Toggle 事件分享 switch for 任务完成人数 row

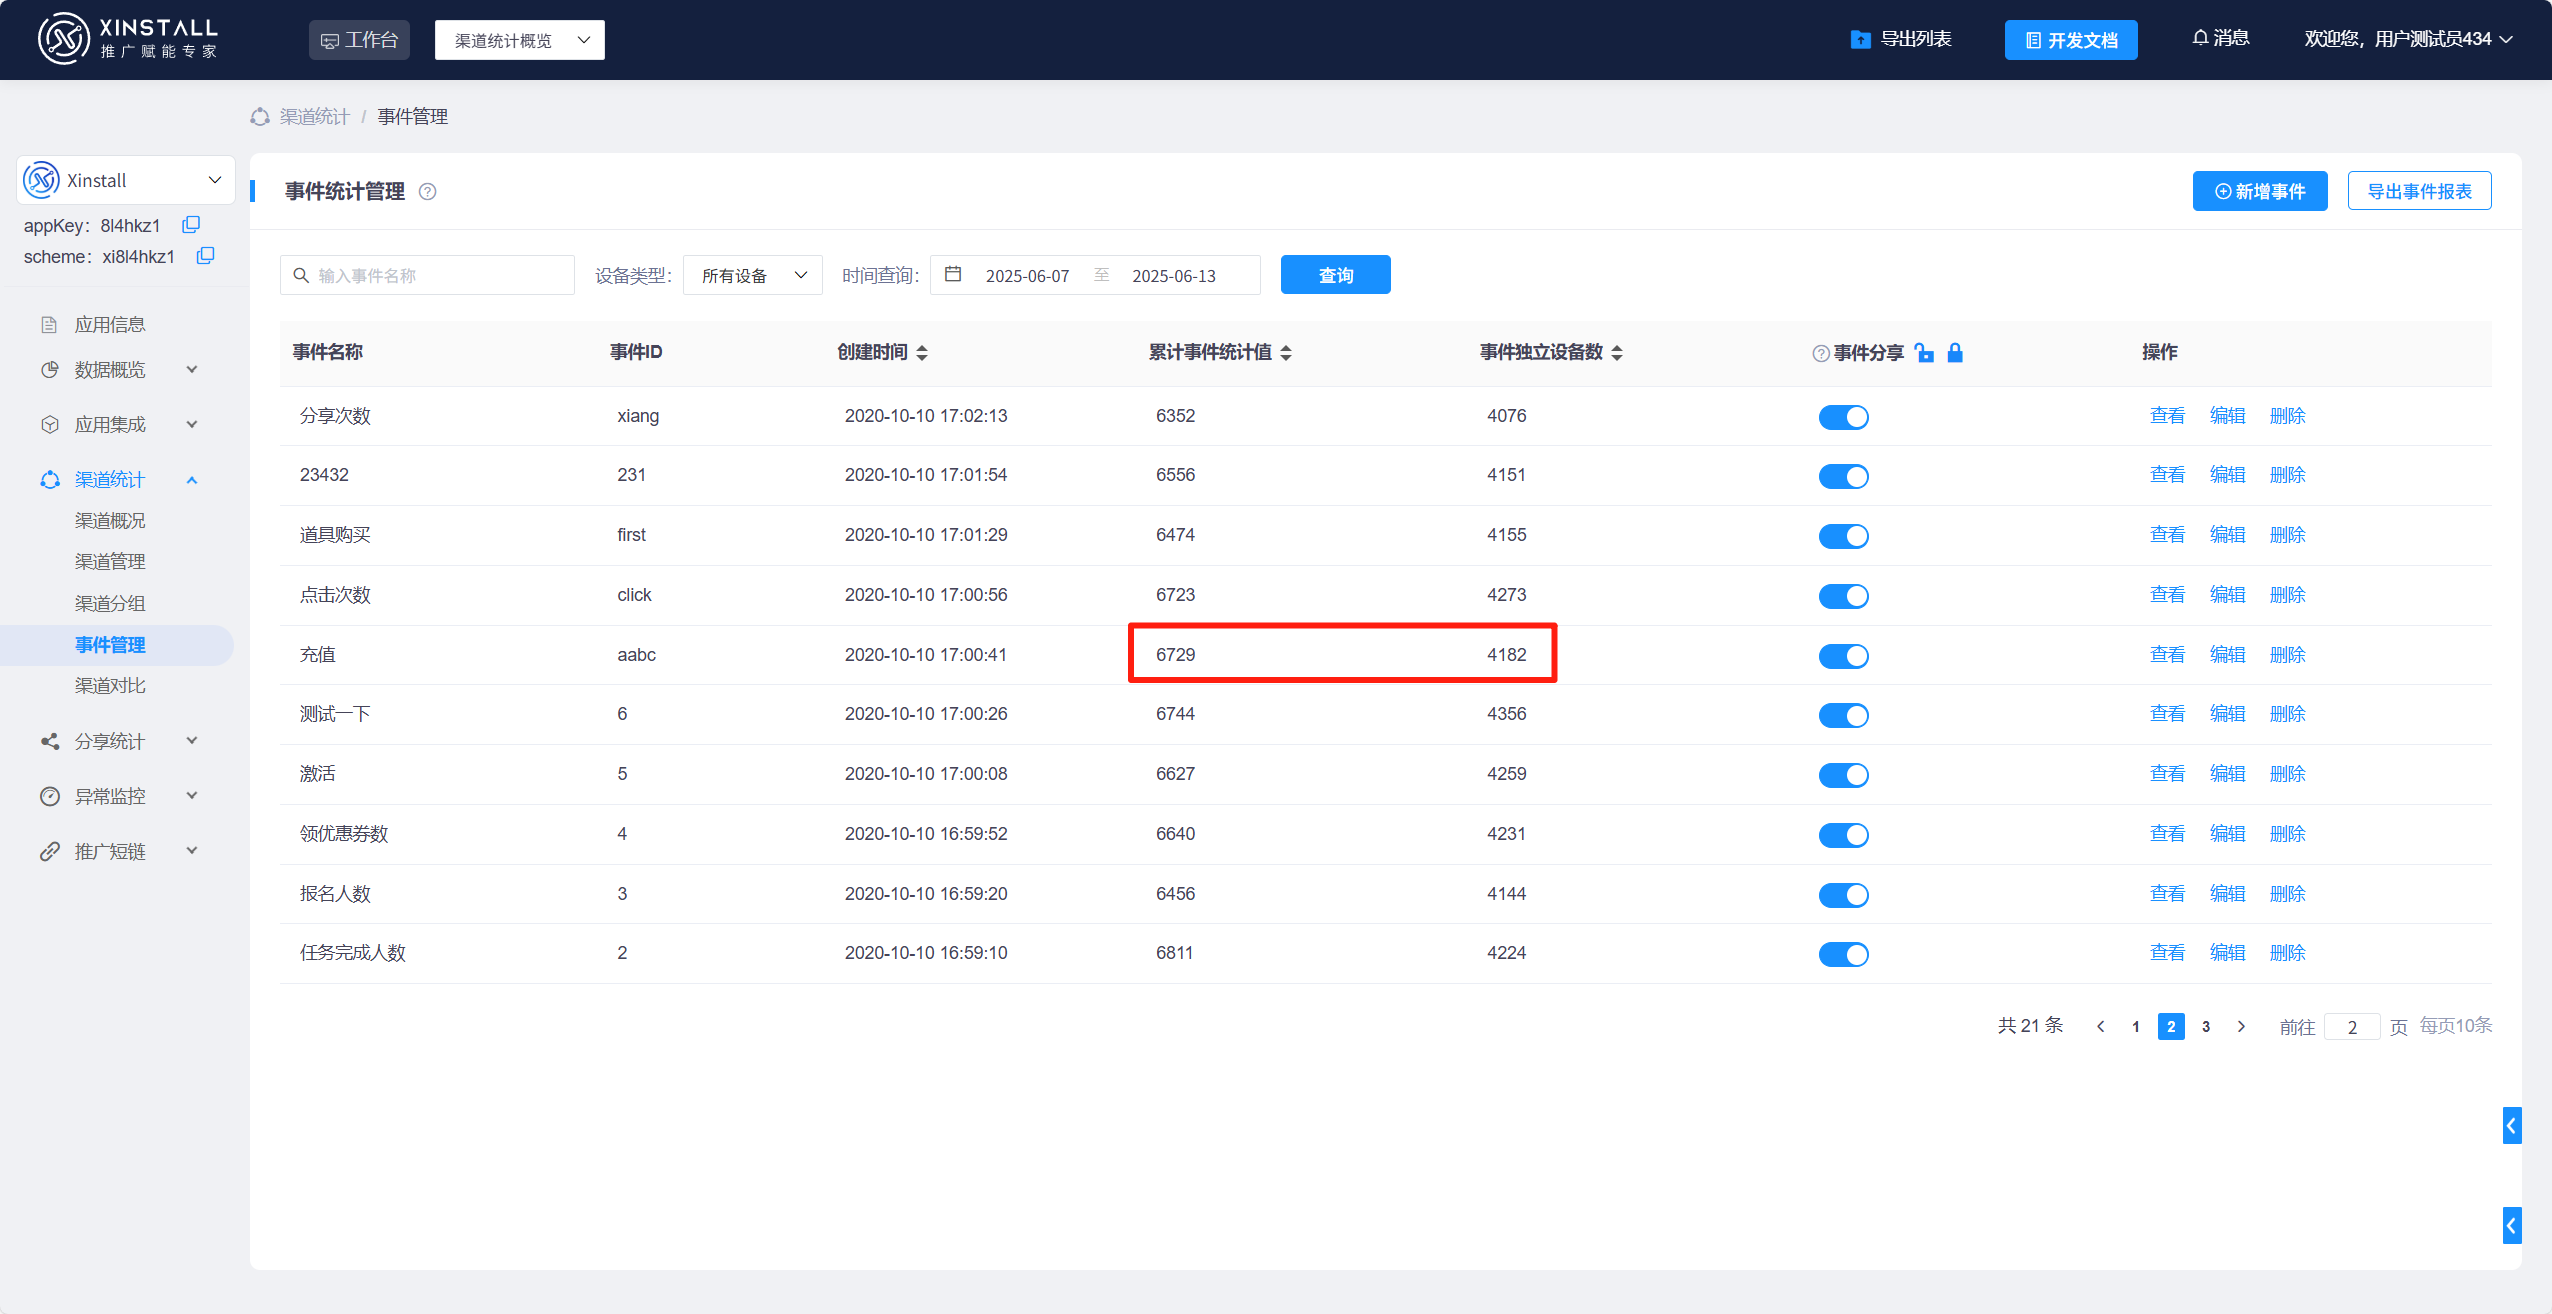click(1843, 954)
